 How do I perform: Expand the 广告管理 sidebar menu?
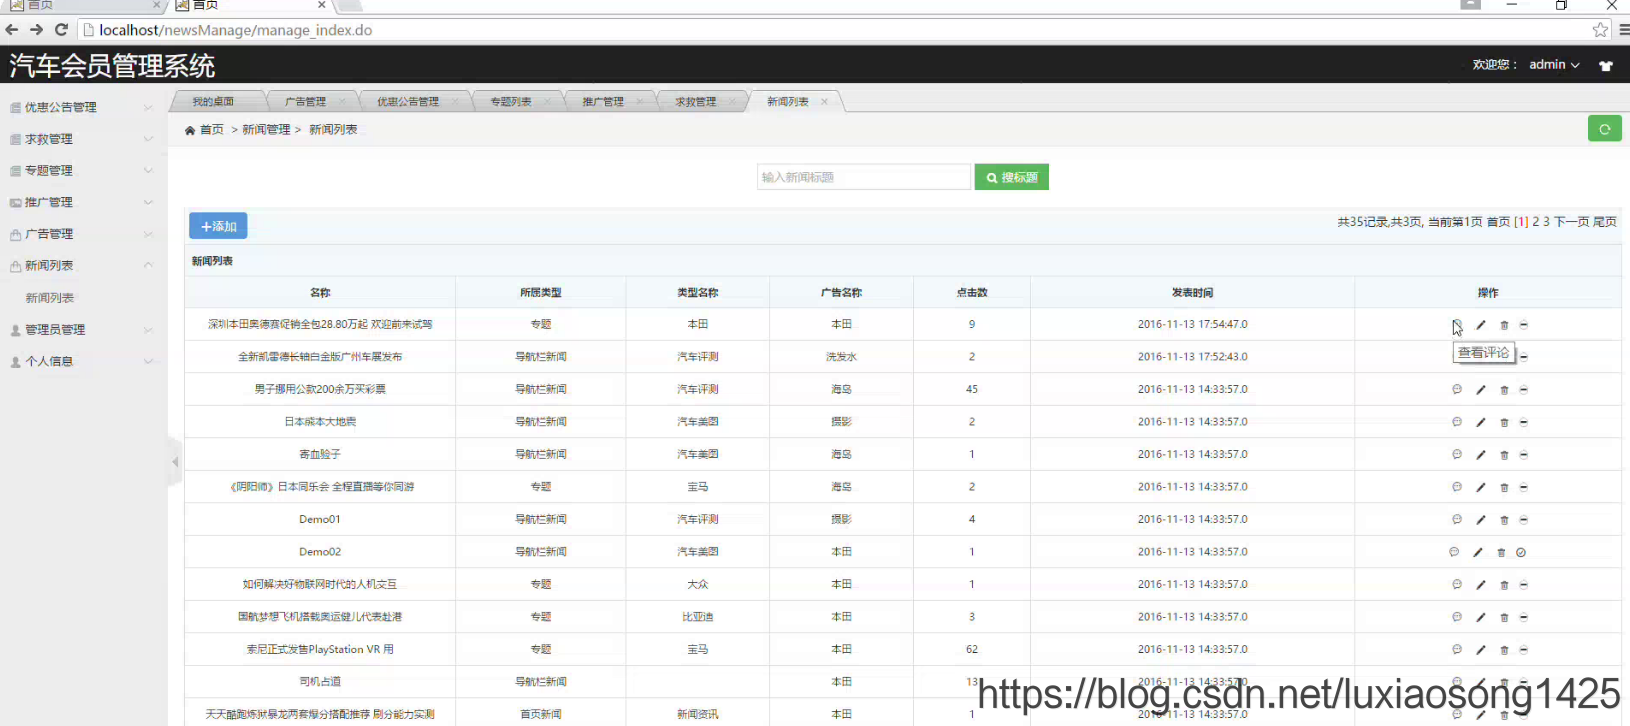pyautogui.click(x=82, y=234)
